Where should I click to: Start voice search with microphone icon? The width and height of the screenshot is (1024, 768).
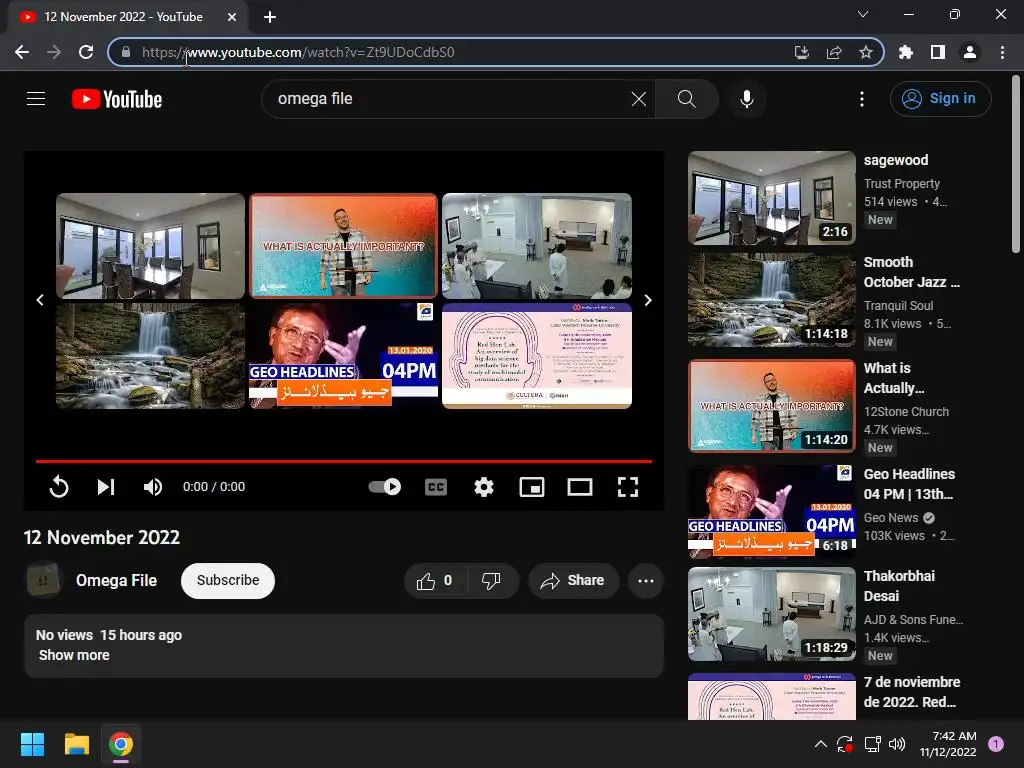(747, 99)
